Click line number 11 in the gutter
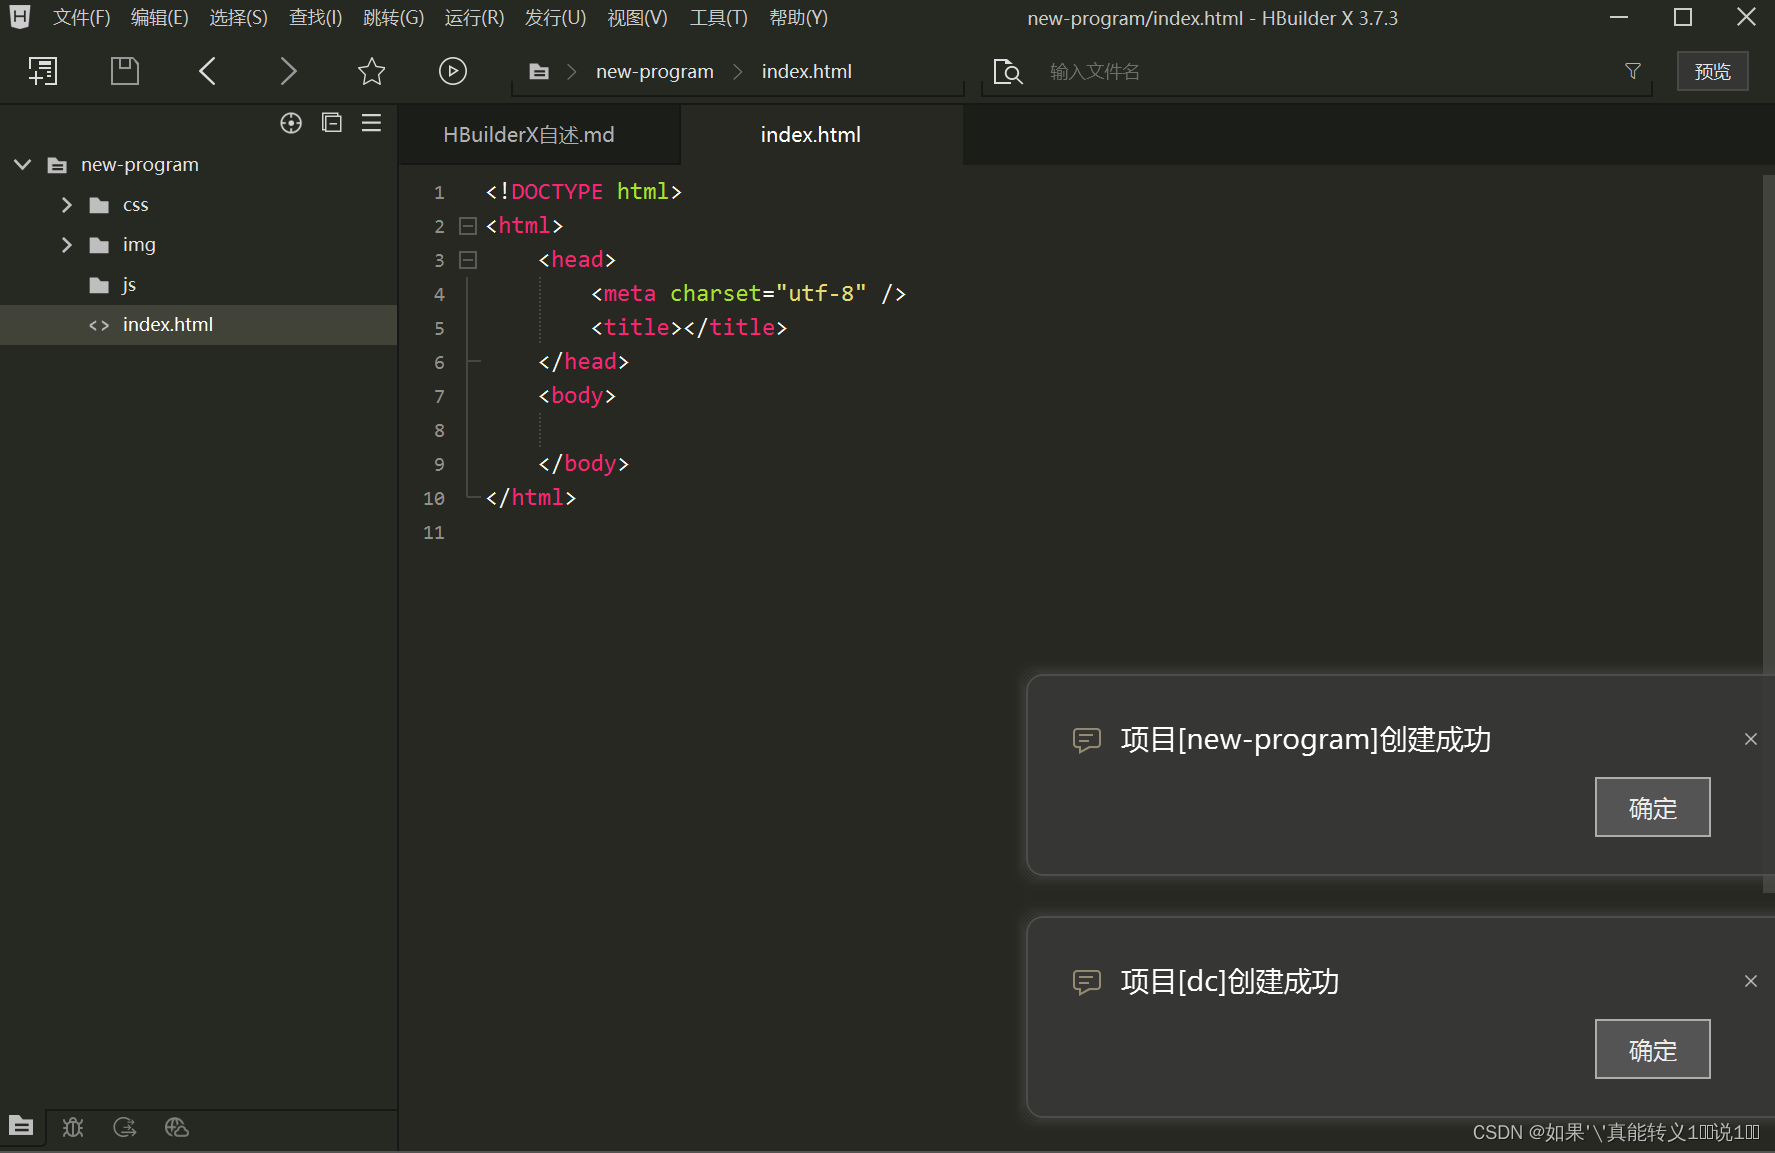Viewport: 1775px width, 1153px height. pyautogui.click(x=433, y=532)
